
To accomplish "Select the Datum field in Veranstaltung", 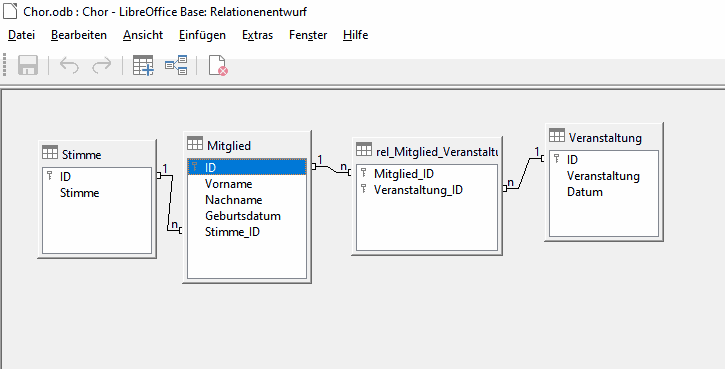I will click(603, 192).
